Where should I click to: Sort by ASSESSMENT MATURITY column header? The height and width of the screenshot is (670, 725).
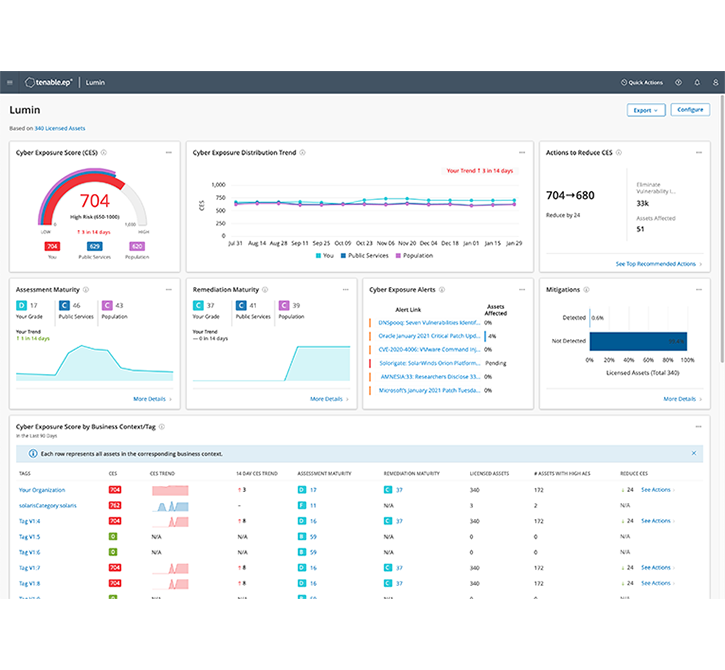[324, 473]
